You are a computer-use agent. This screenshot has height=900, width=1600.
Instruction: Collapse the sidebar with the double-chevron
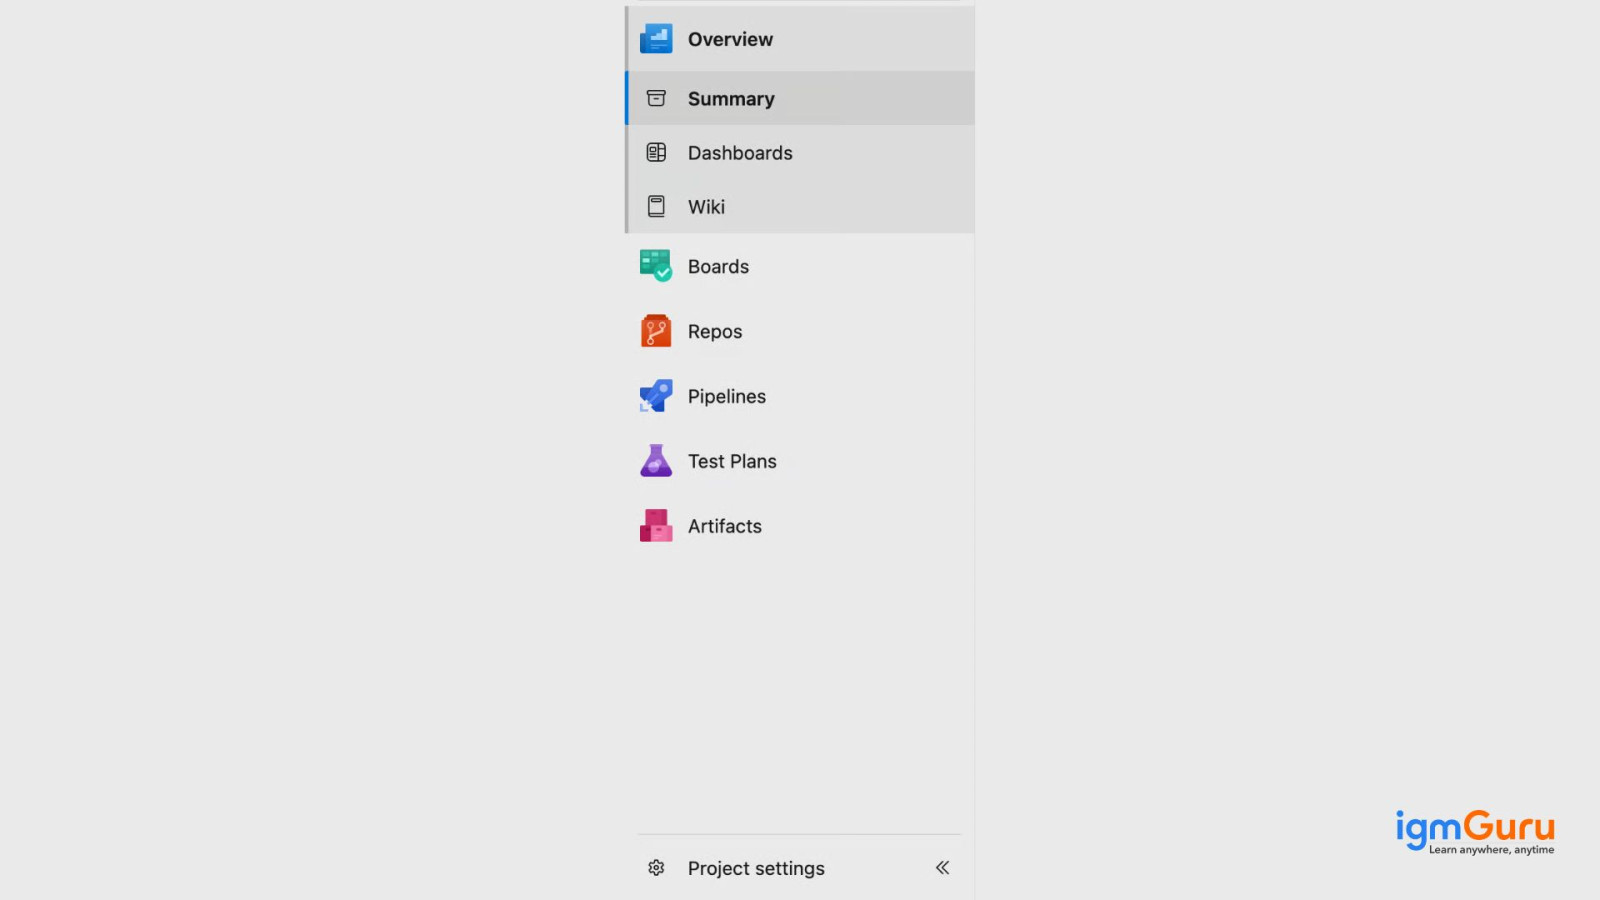click(x=942, y=868)
